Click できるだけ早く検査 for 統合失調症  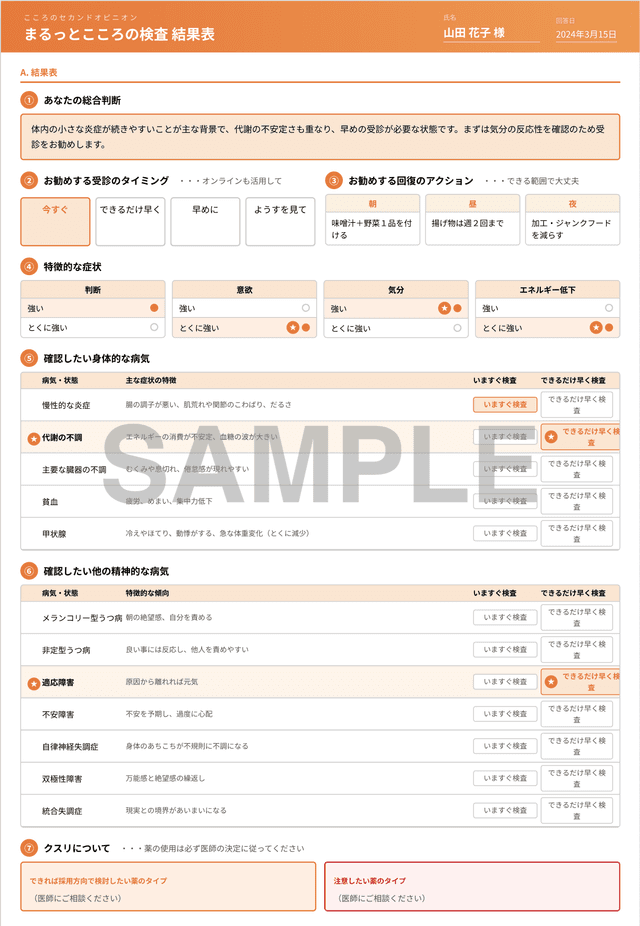tap(577, 810)
